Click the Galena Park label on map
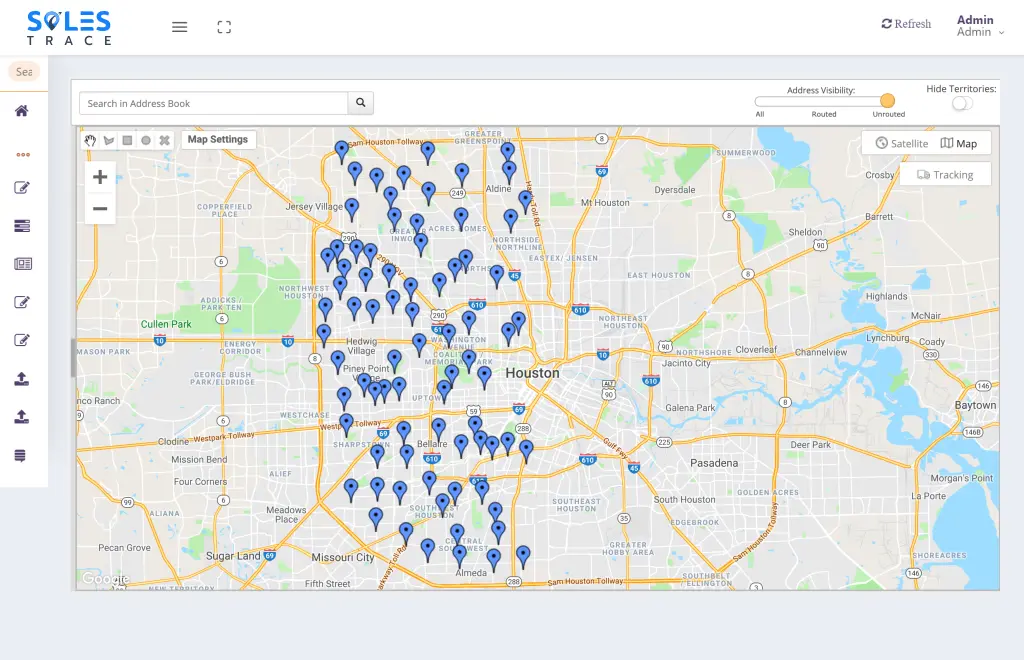 coord(690,407)
